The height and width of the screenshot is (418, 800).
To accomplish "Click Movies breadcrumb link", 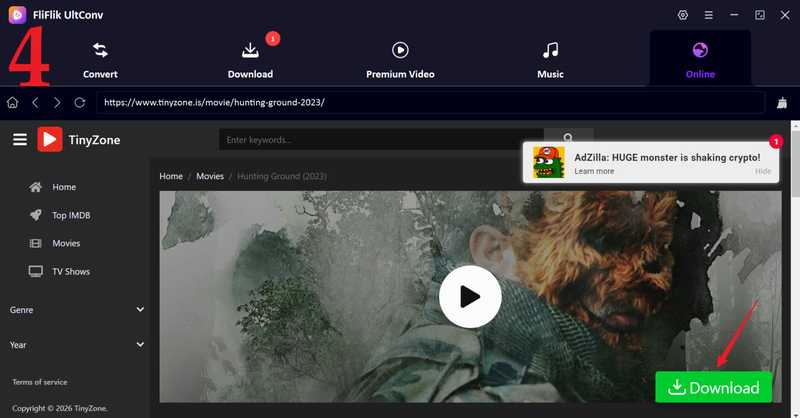I will point(210,176).
